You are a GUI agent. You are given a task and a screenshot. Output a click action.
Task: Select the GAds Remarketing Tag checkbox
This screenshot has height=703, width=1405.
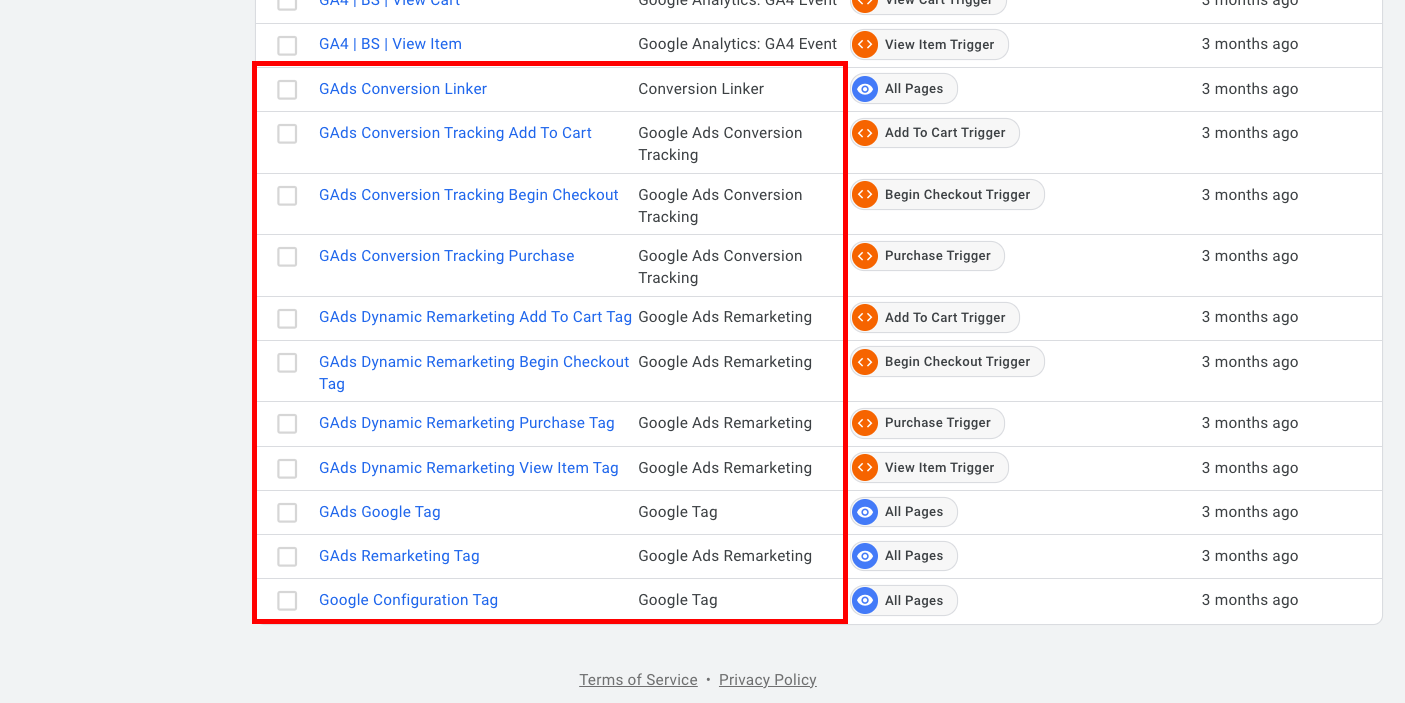[287, 557]
